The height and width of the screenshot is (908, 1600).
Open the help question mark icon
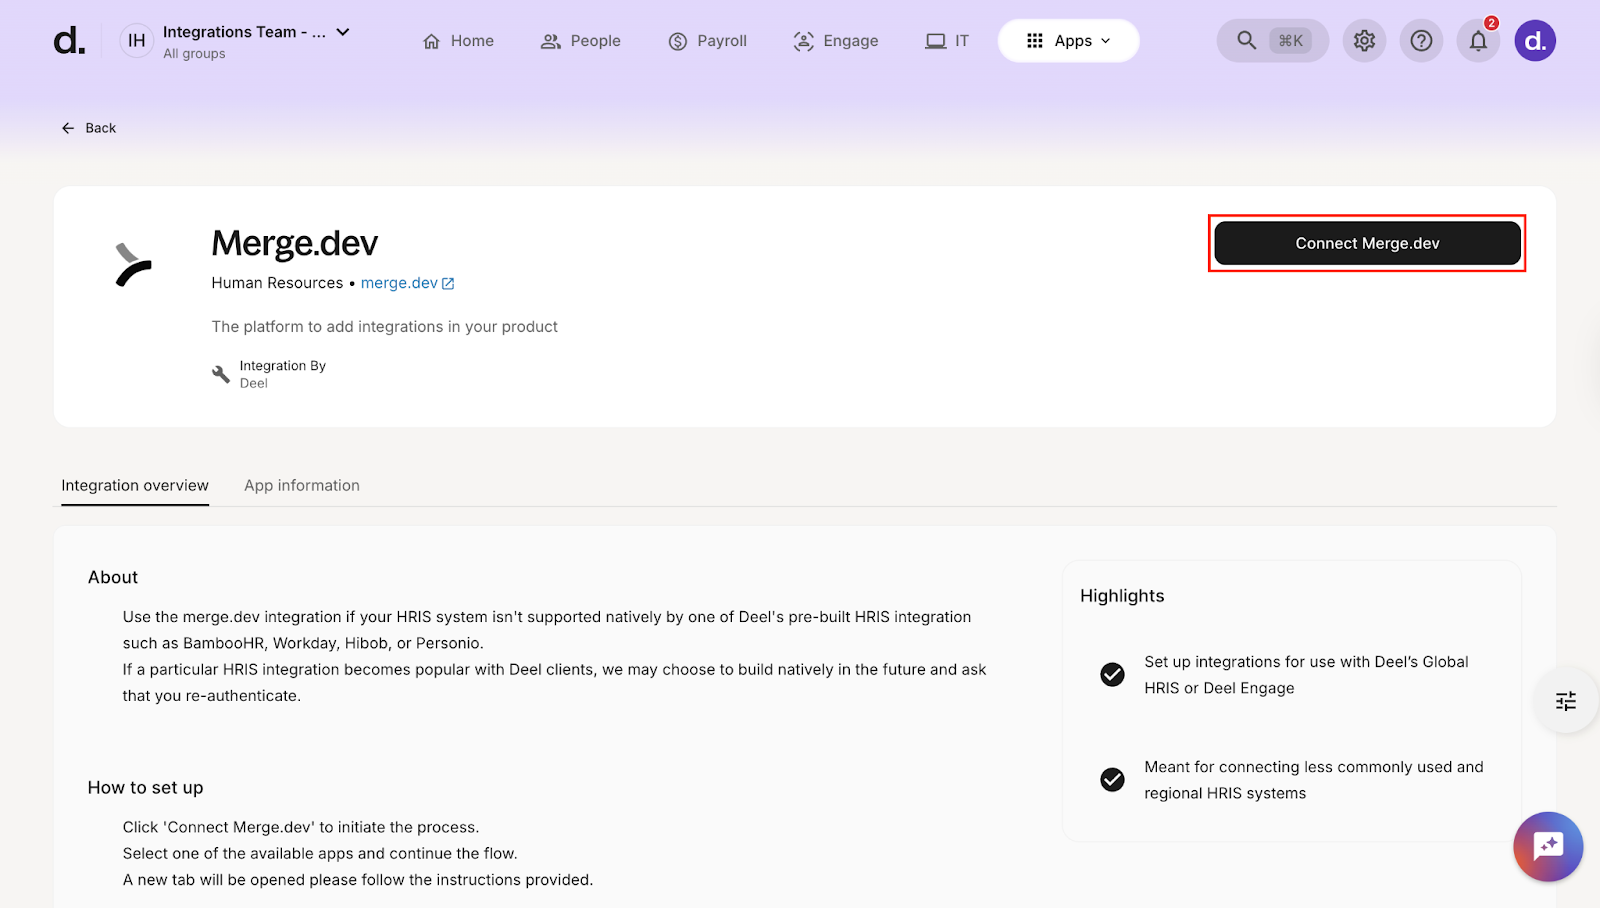[1421, 41]
